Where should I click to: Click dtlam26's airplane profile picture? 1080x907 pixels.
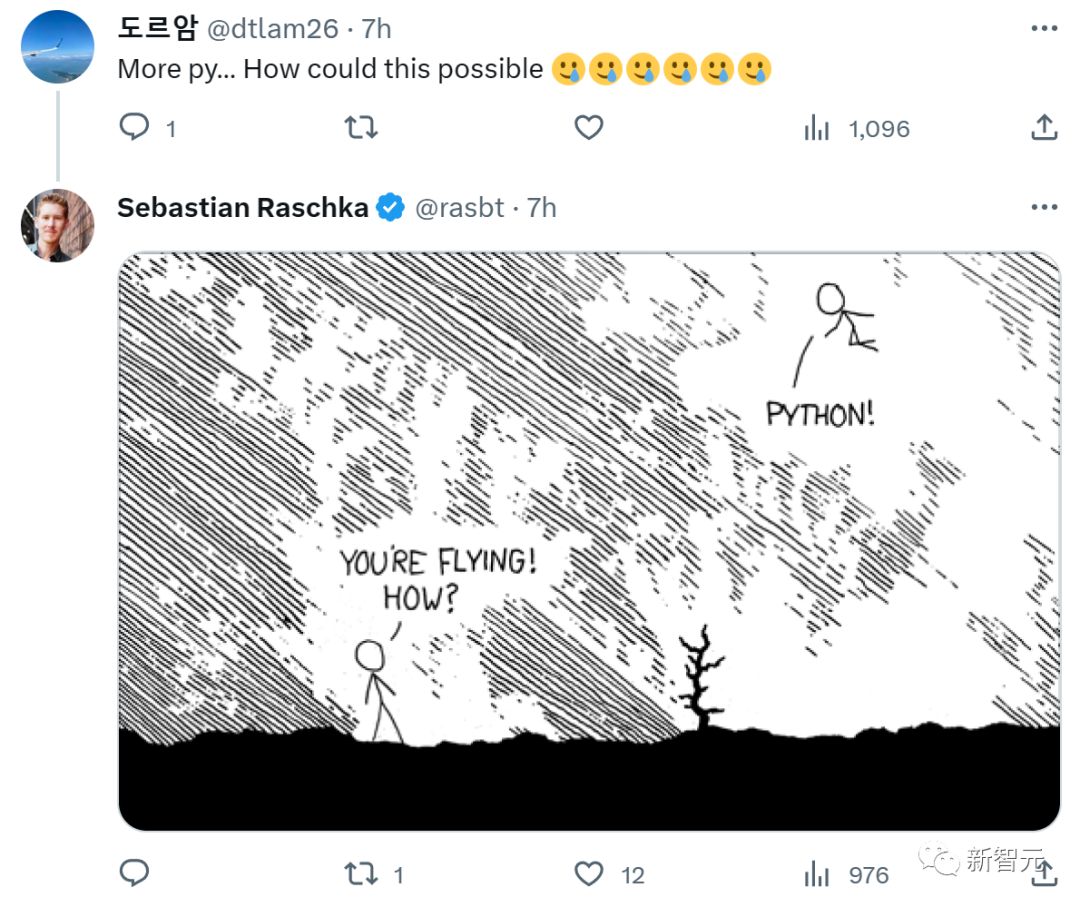coord(57,47)
